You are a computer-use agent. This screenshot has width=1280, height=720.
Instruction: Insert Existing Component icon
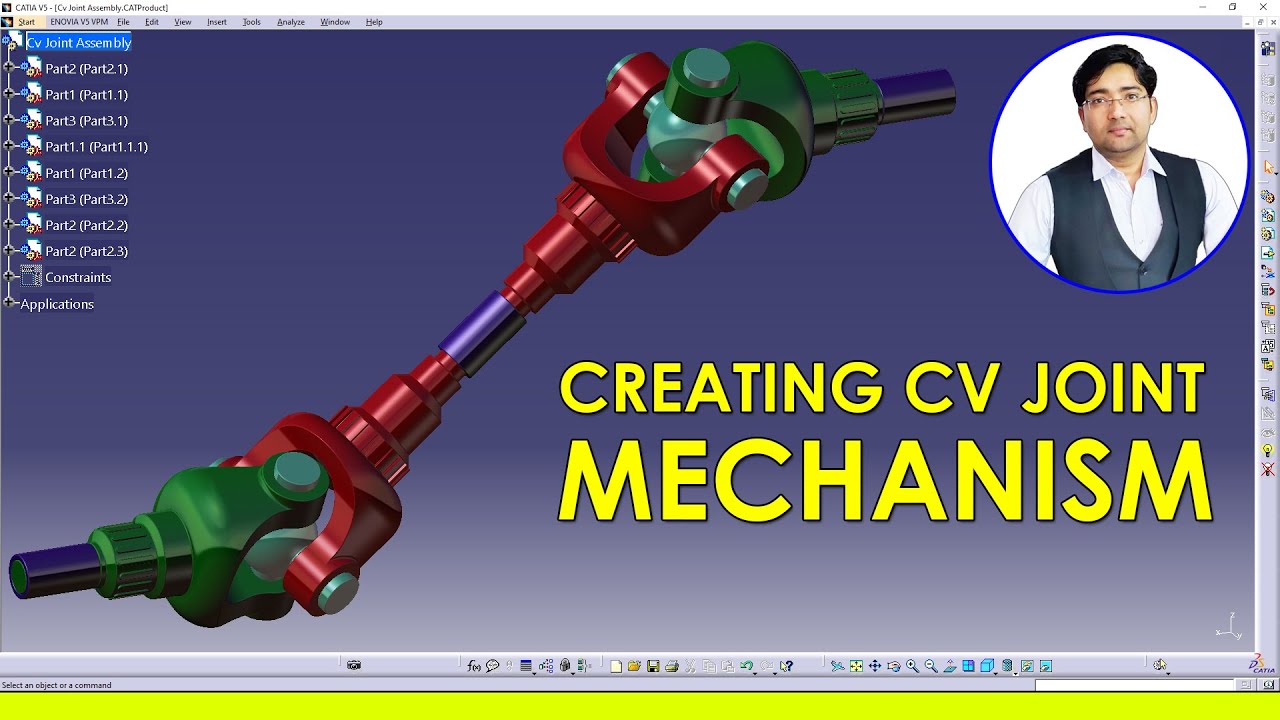[1268, 252]
